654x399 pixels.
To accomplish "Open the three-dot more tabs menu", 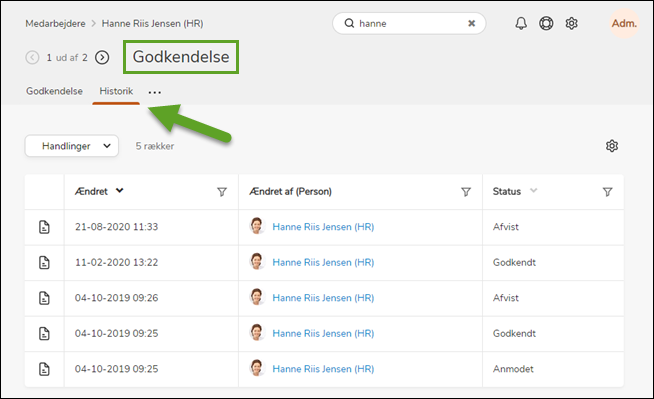I will point(155,92).
